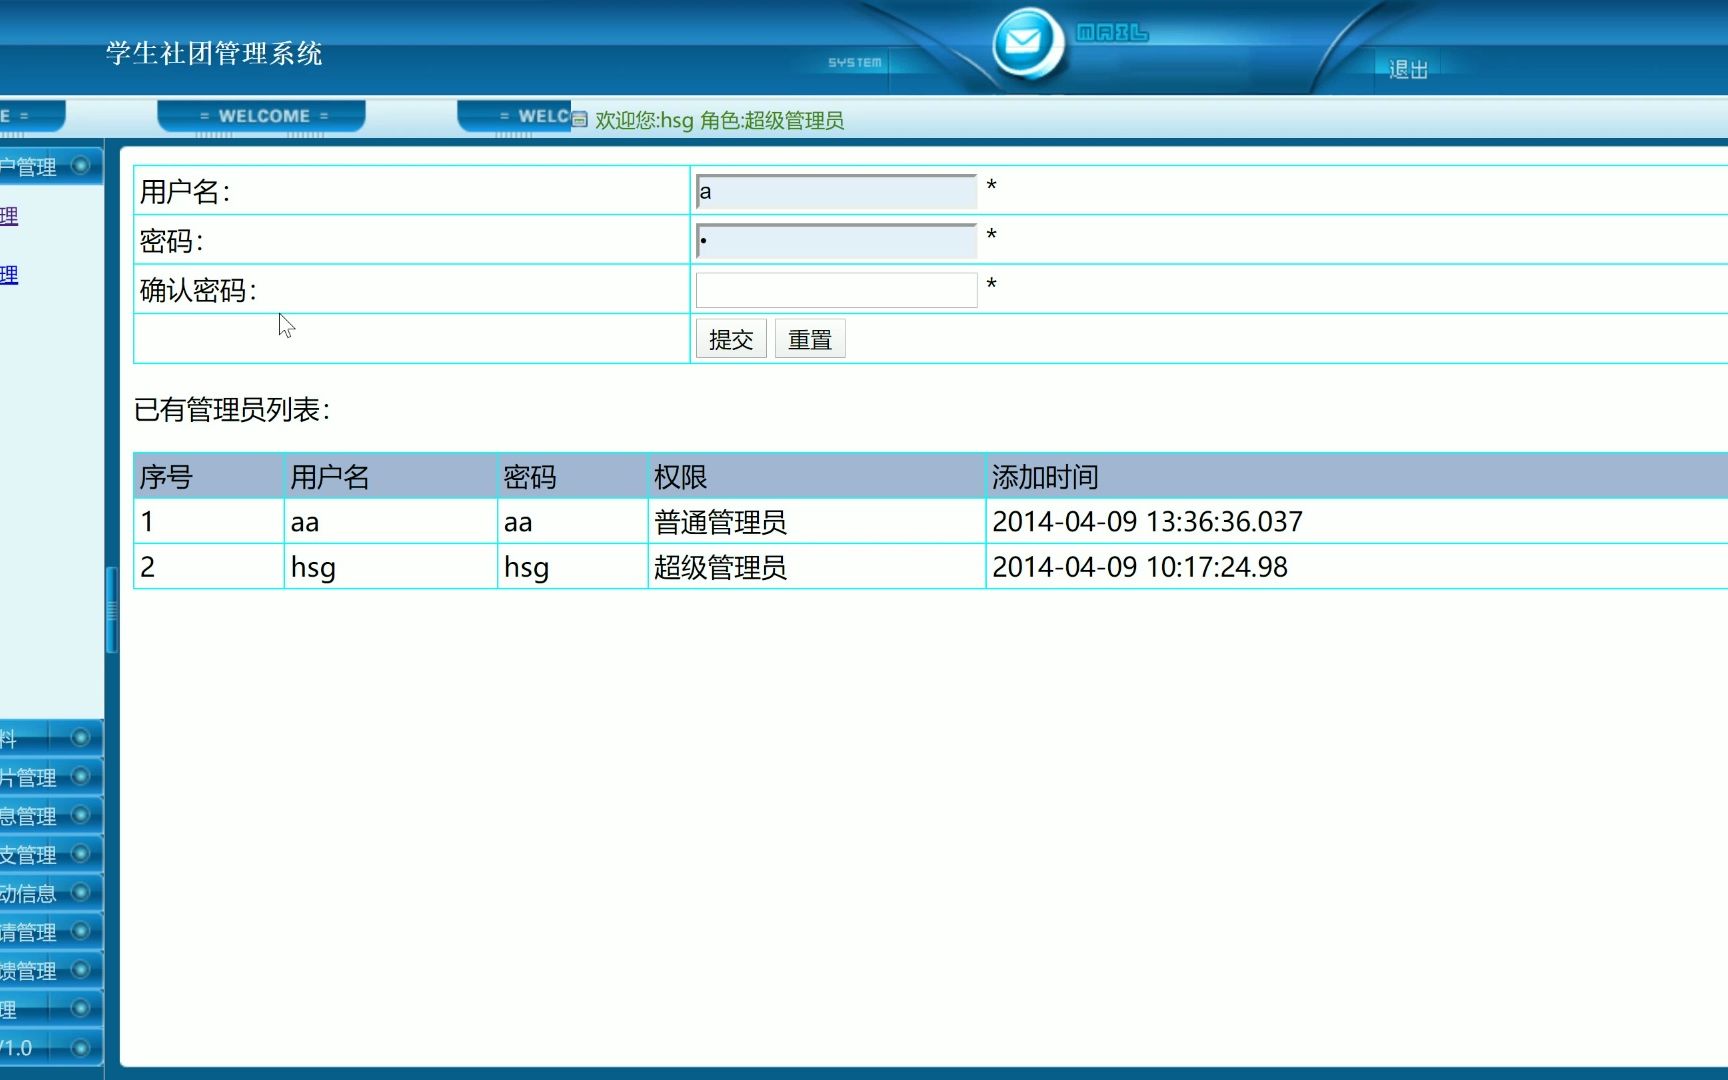Click the SYSTEM label in the header

[855, 62]
